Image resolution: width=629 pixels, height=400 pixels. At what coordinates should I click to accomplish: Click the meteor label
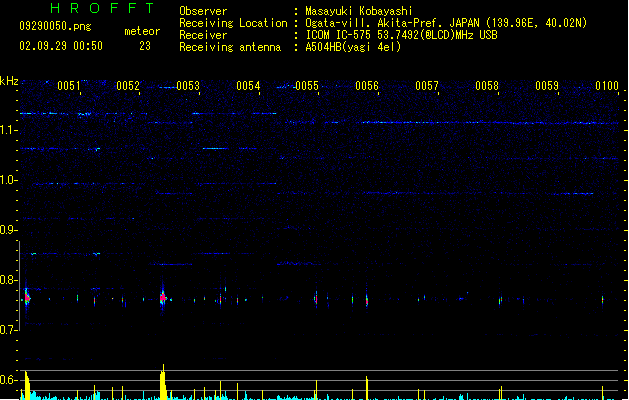[x=142, y=31]
